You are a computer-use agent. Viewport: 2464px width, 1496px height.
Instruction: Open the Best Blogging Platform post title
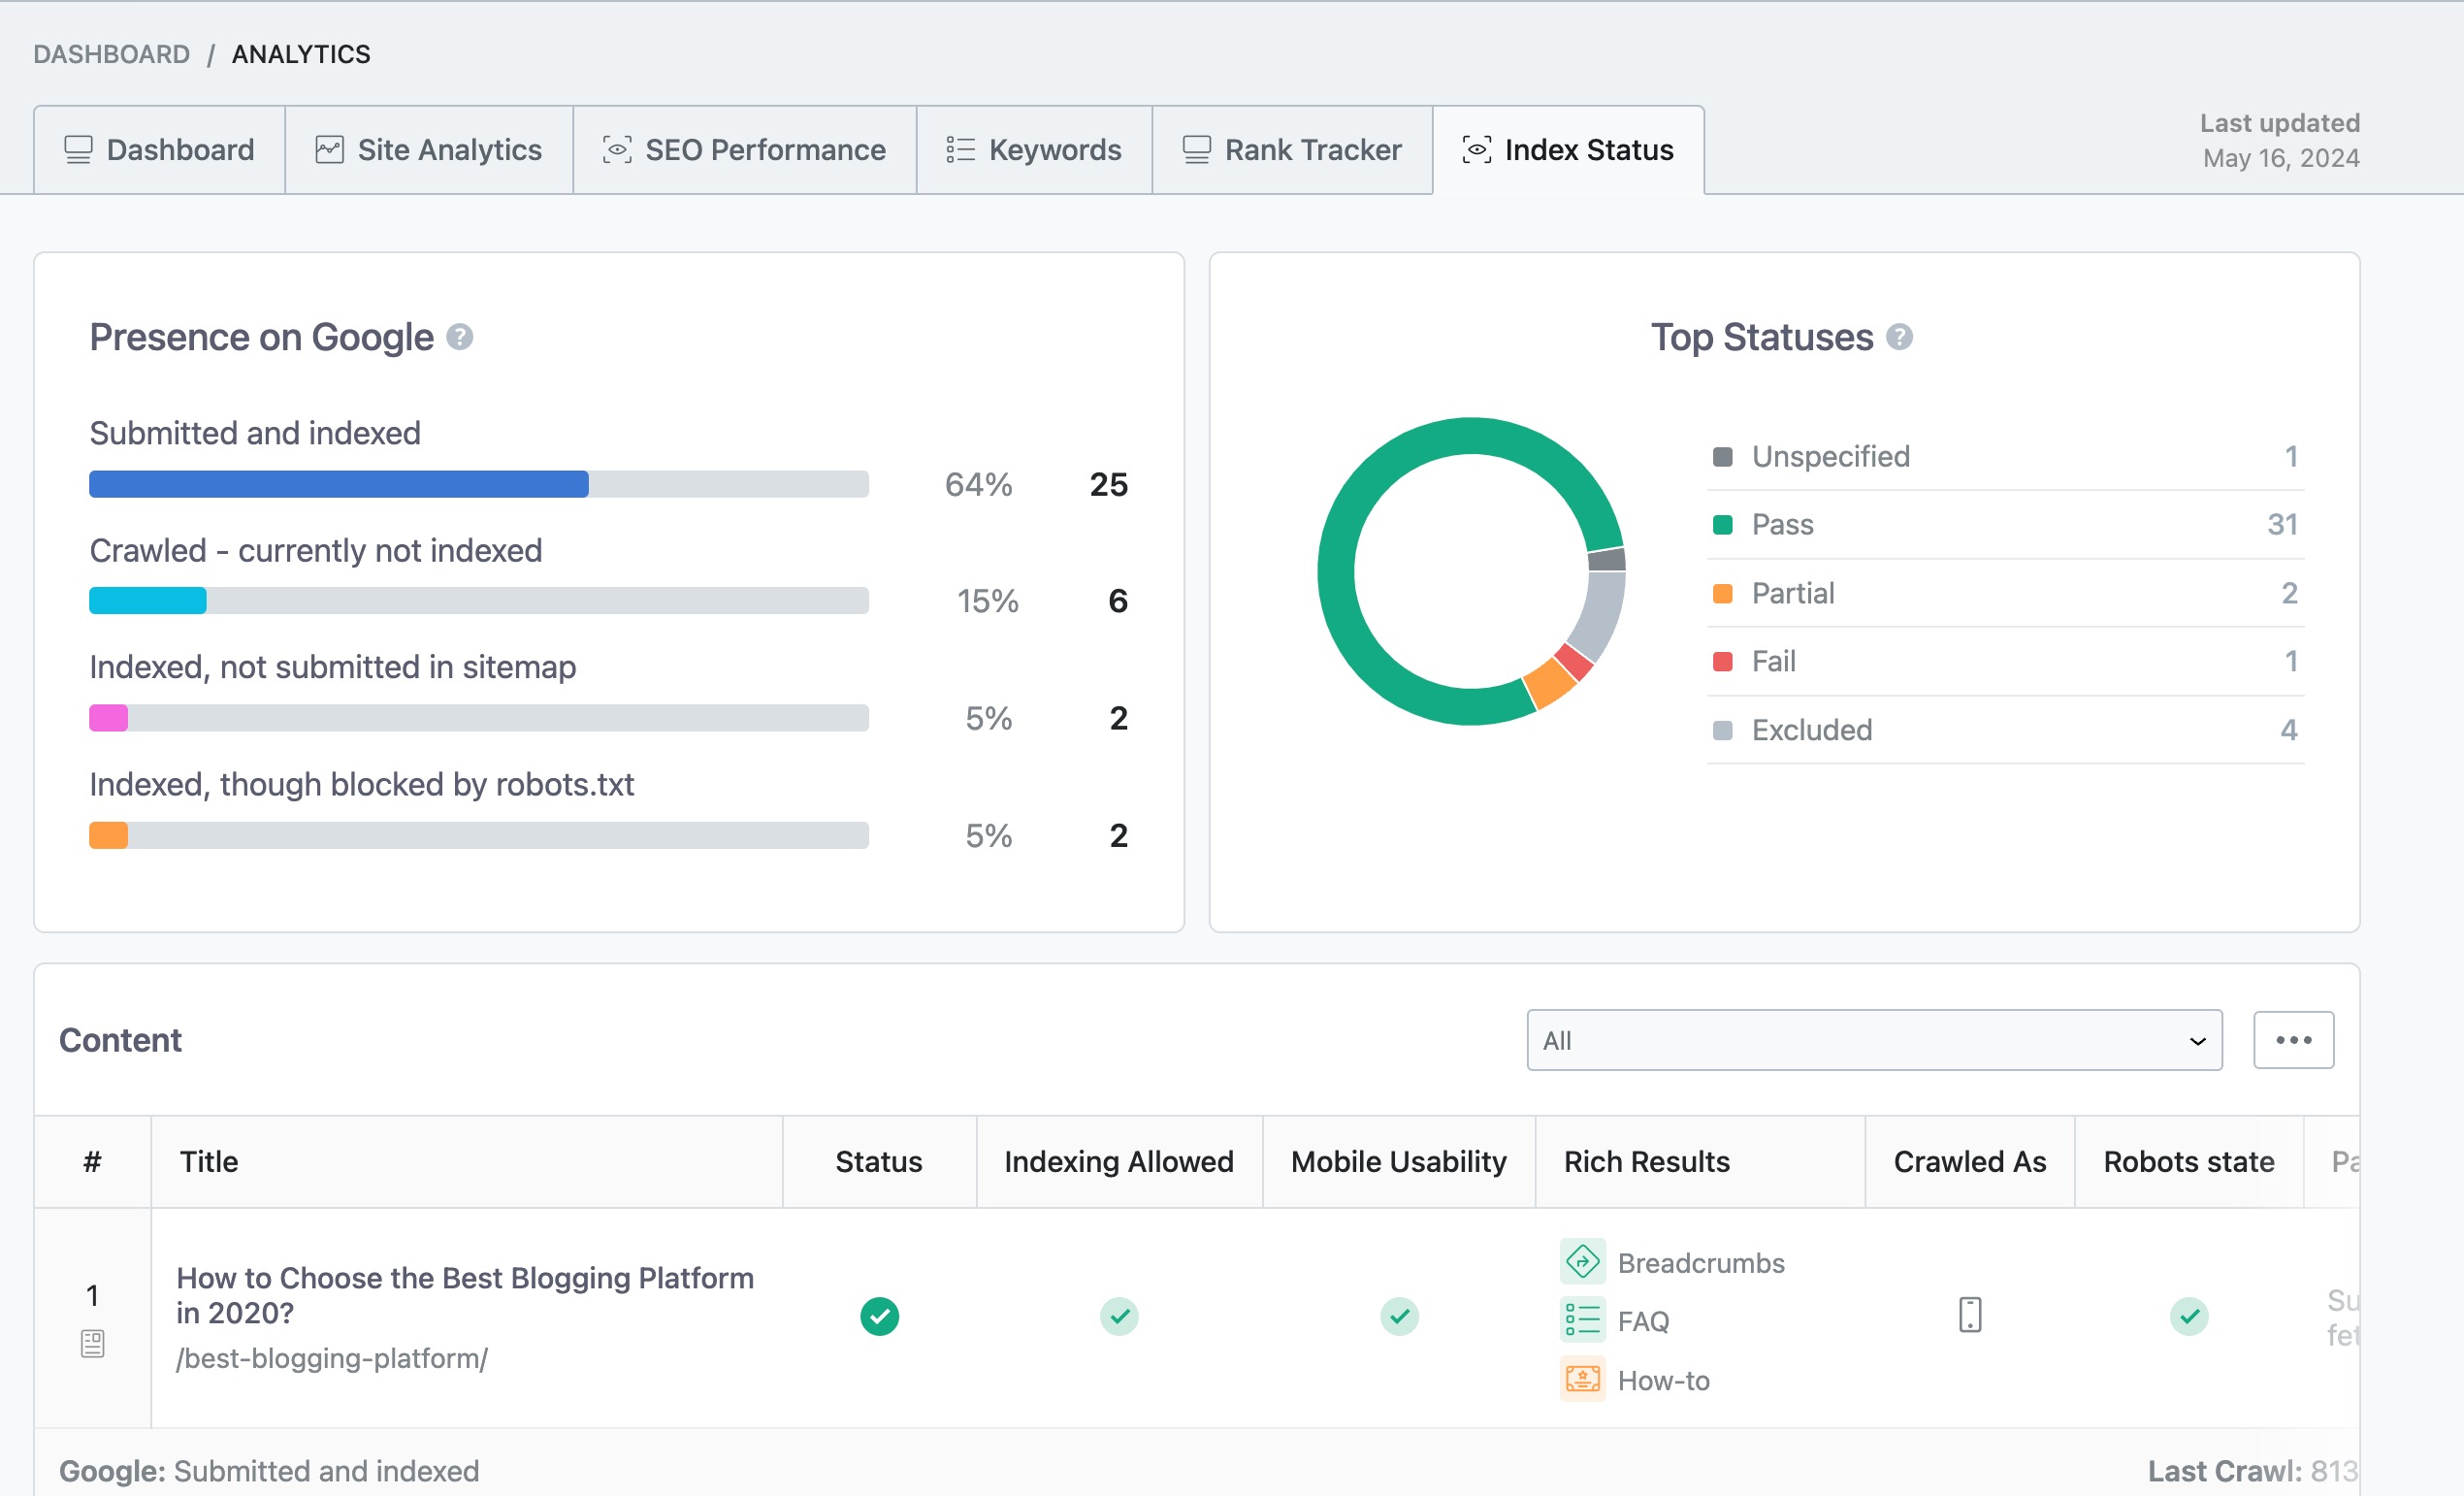(x=465, y=1295)
